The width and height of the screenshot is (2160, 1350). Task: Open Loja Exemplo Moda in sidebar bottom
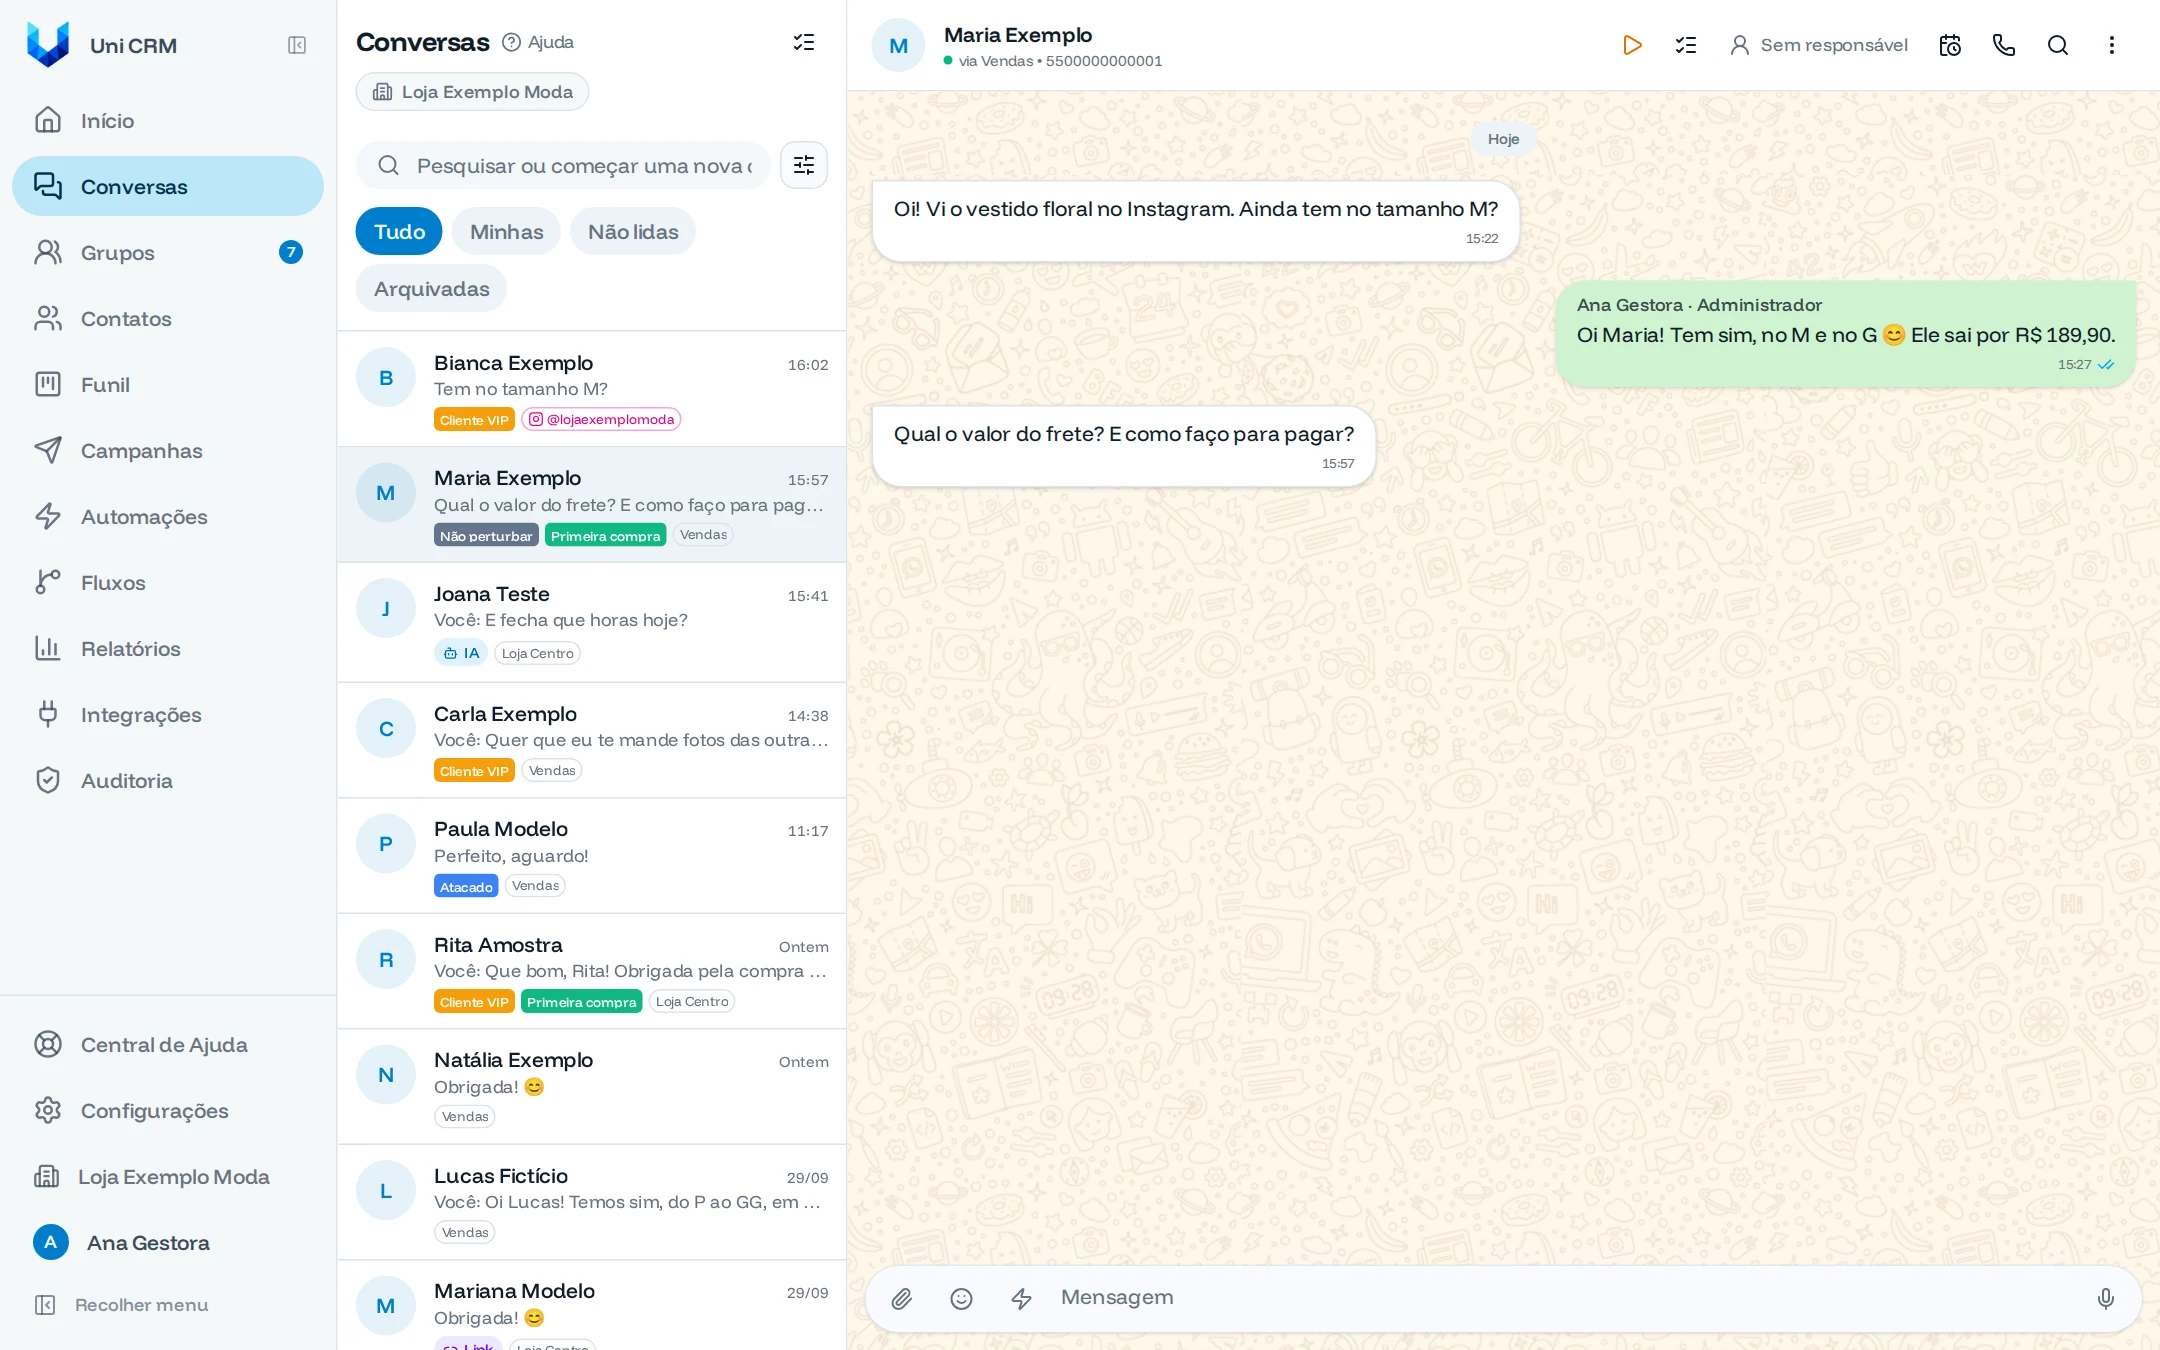[168, 1176]
